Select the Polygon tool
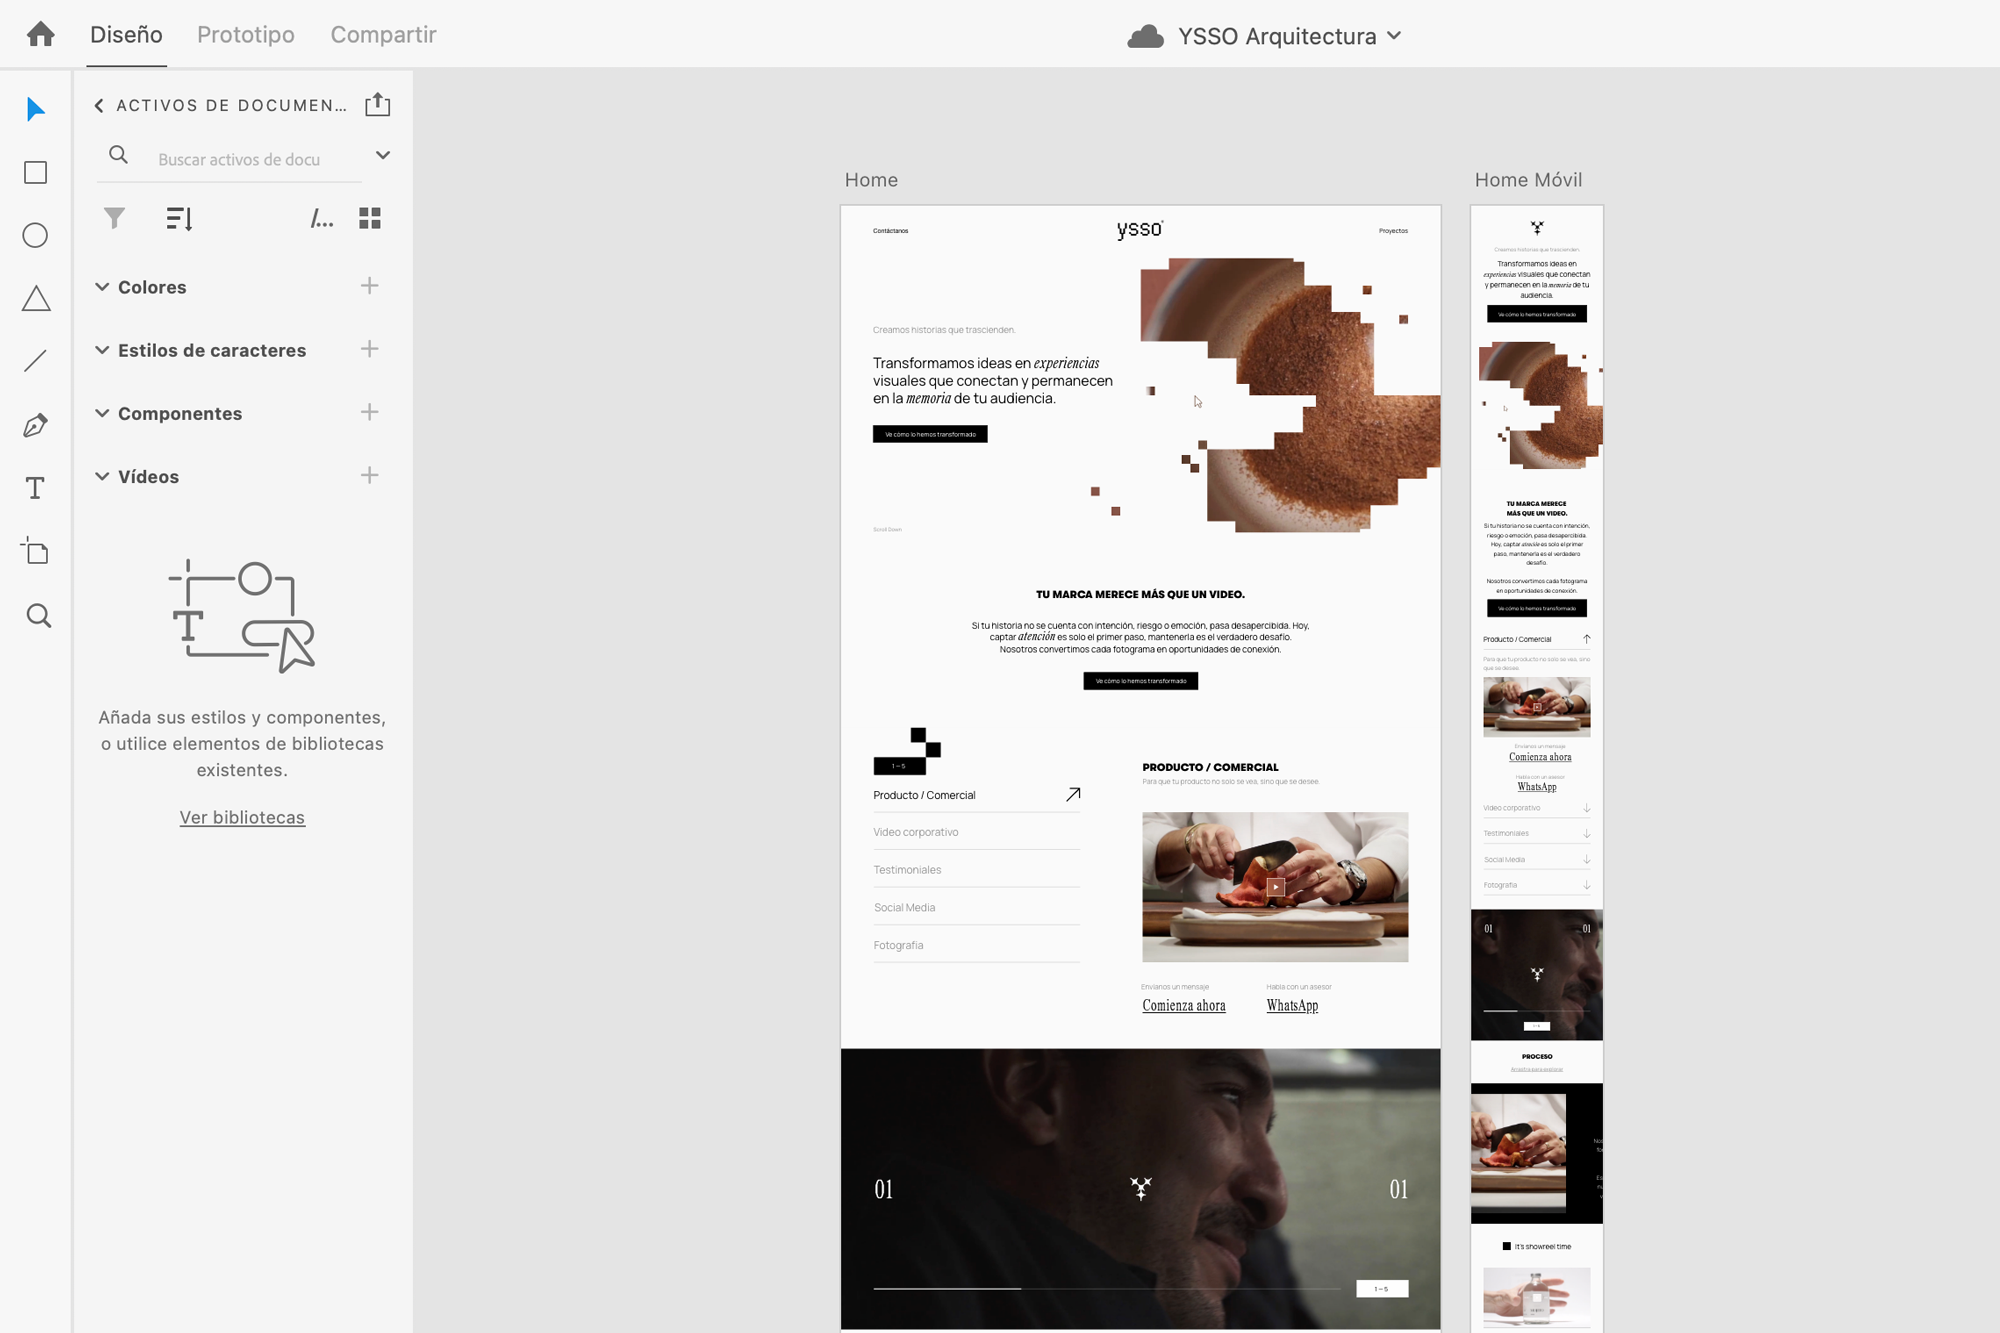The image size is (2000, 1333). (36, 299)
